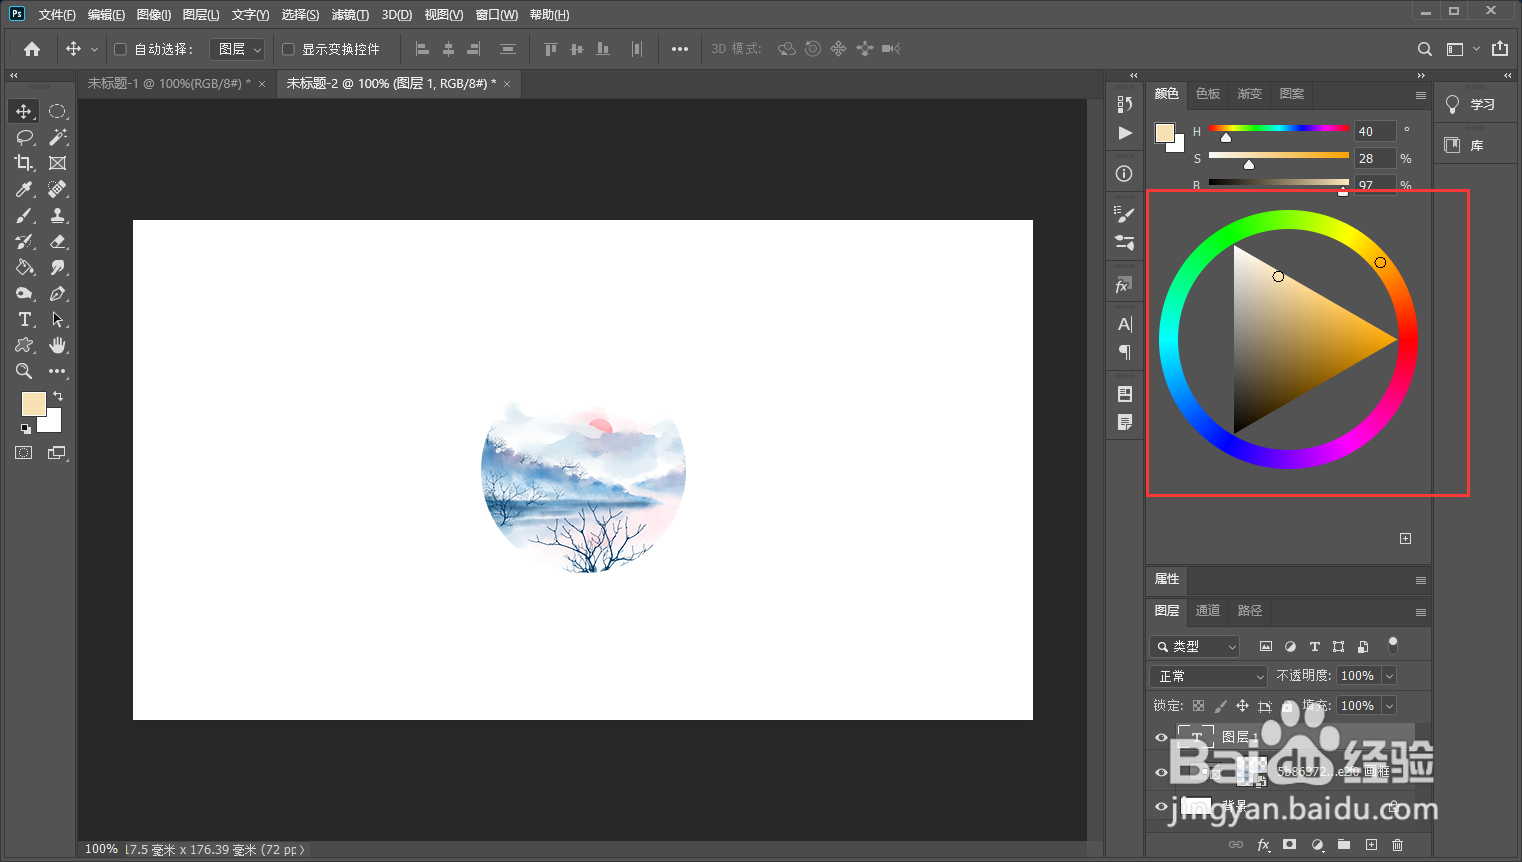The width and height of the screenshot is (1522, 862).
Task: Toggle Quick Mask mode
Action: 24,453
